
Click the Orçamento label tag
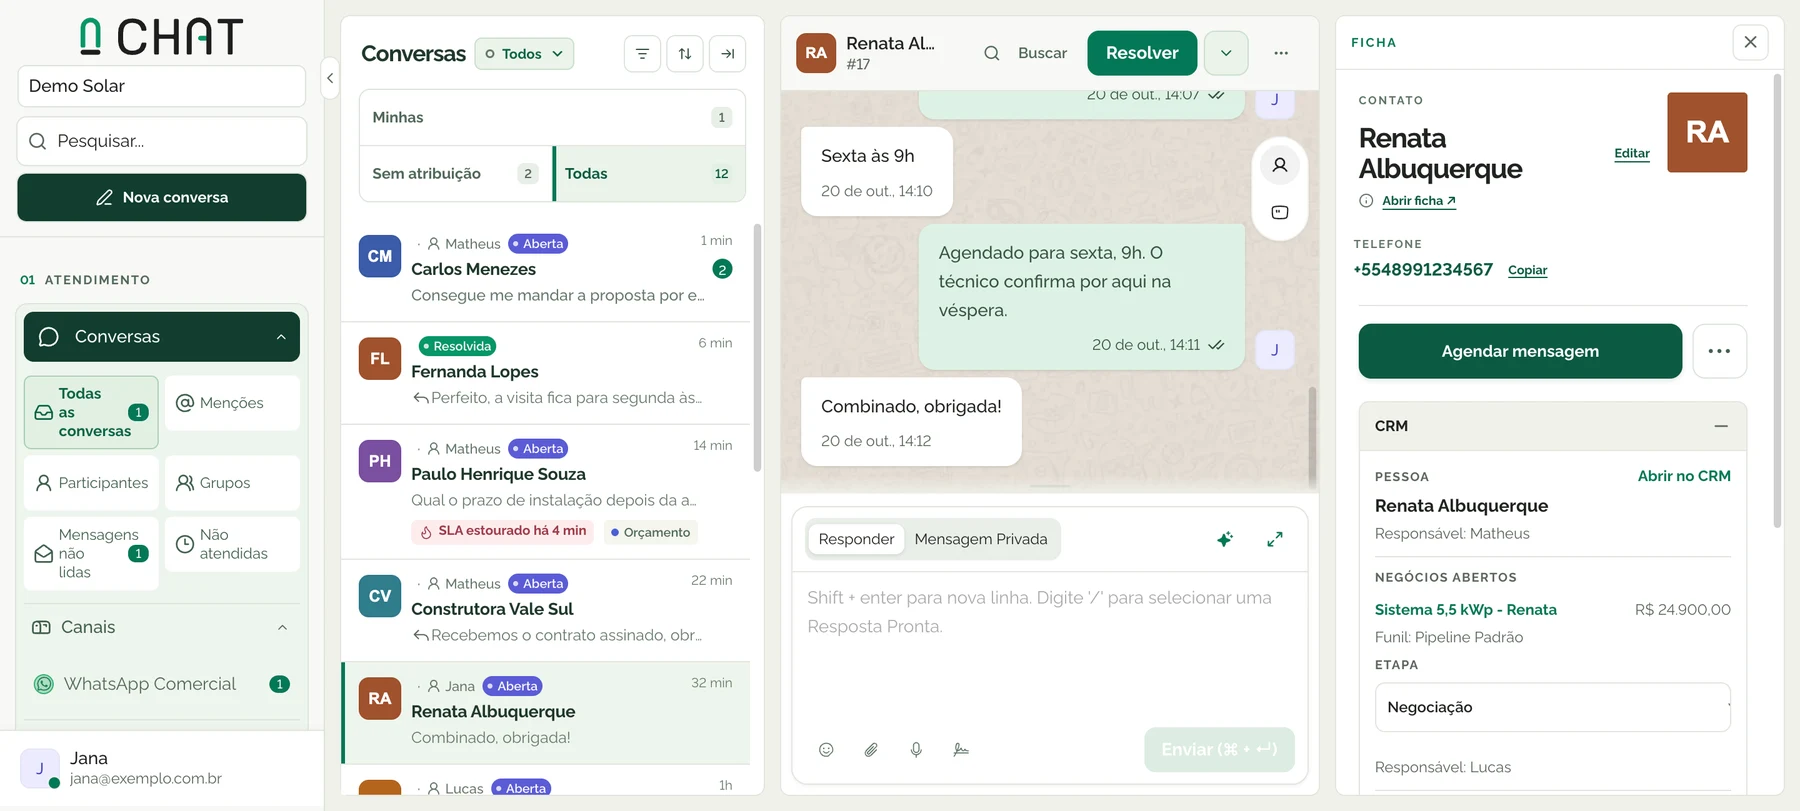point(650,532)
